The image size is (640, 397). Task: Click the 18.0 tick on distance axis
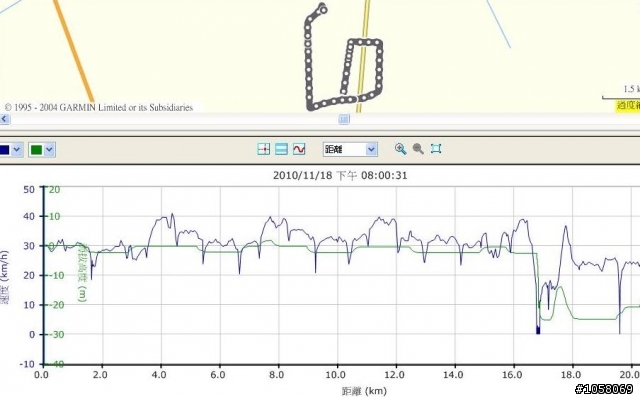571,374
